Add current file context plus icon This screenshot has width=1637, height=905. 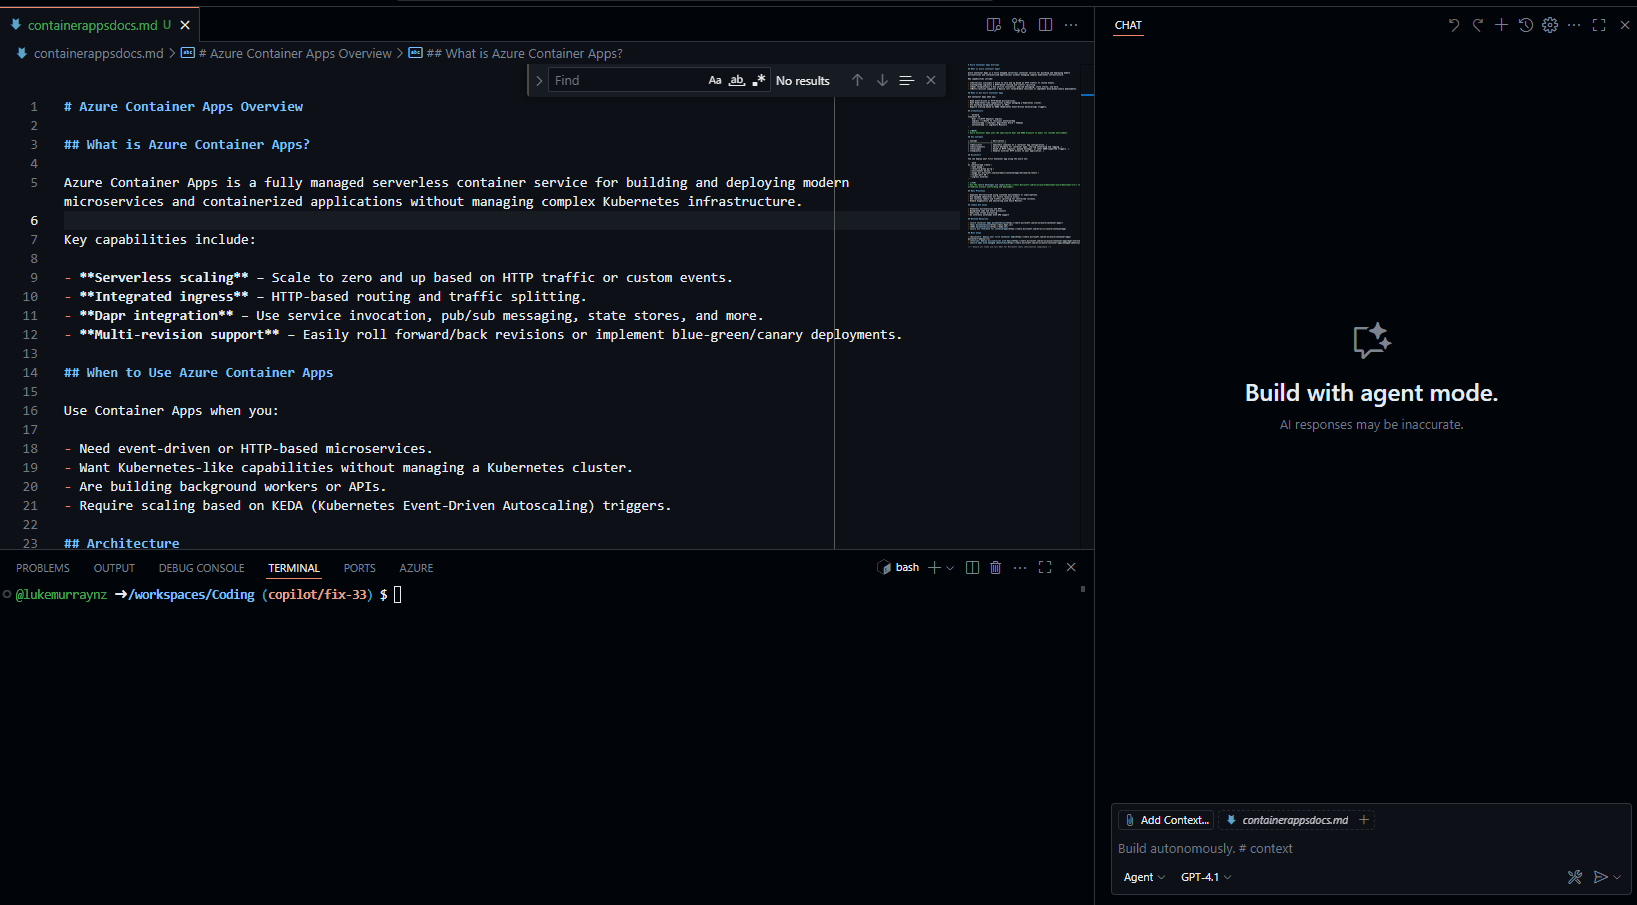[1364, 820]
